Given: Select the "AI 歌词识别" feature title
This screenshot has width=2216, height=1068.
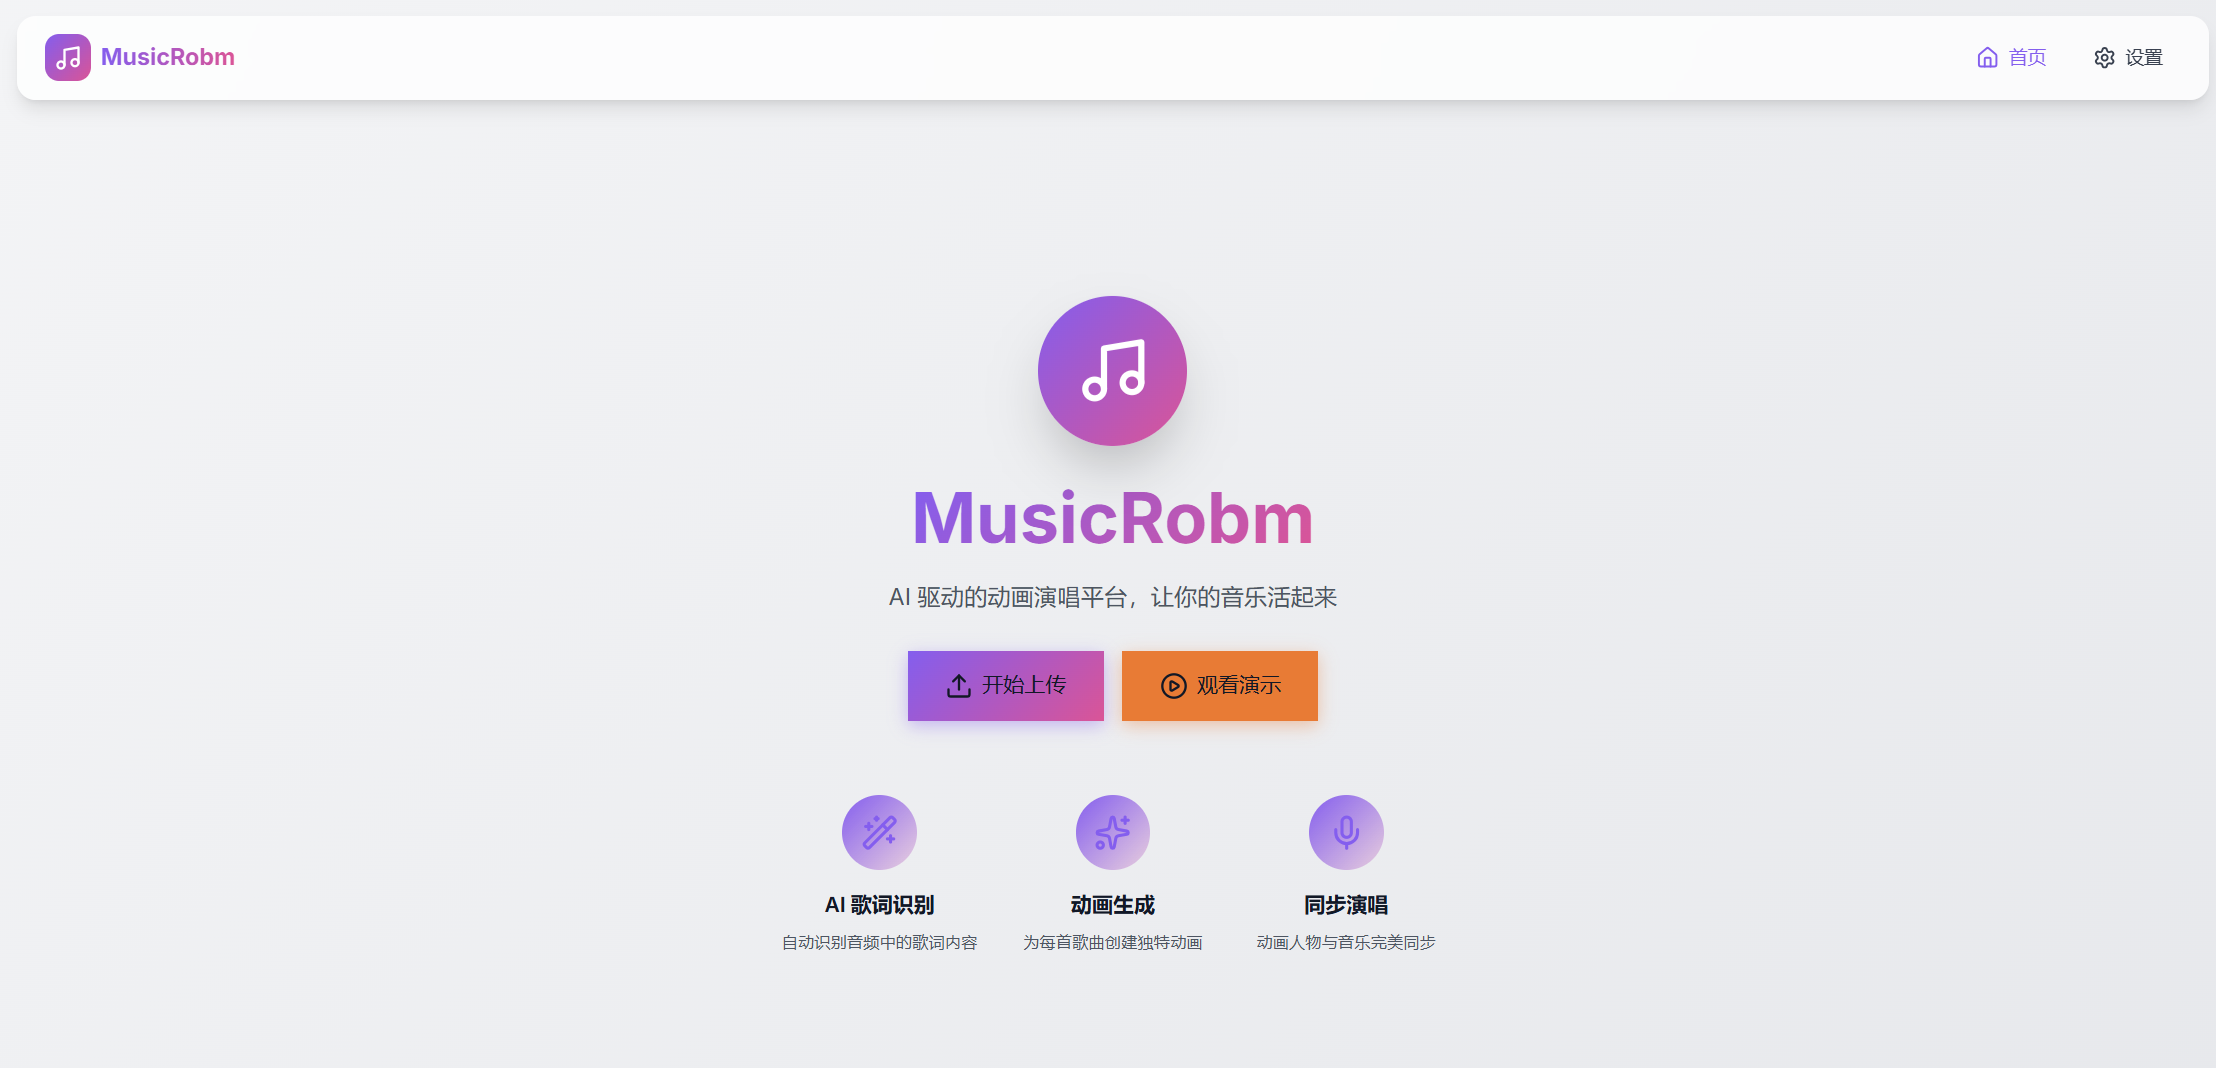Looking at the screenshot, I should point(879,905).
